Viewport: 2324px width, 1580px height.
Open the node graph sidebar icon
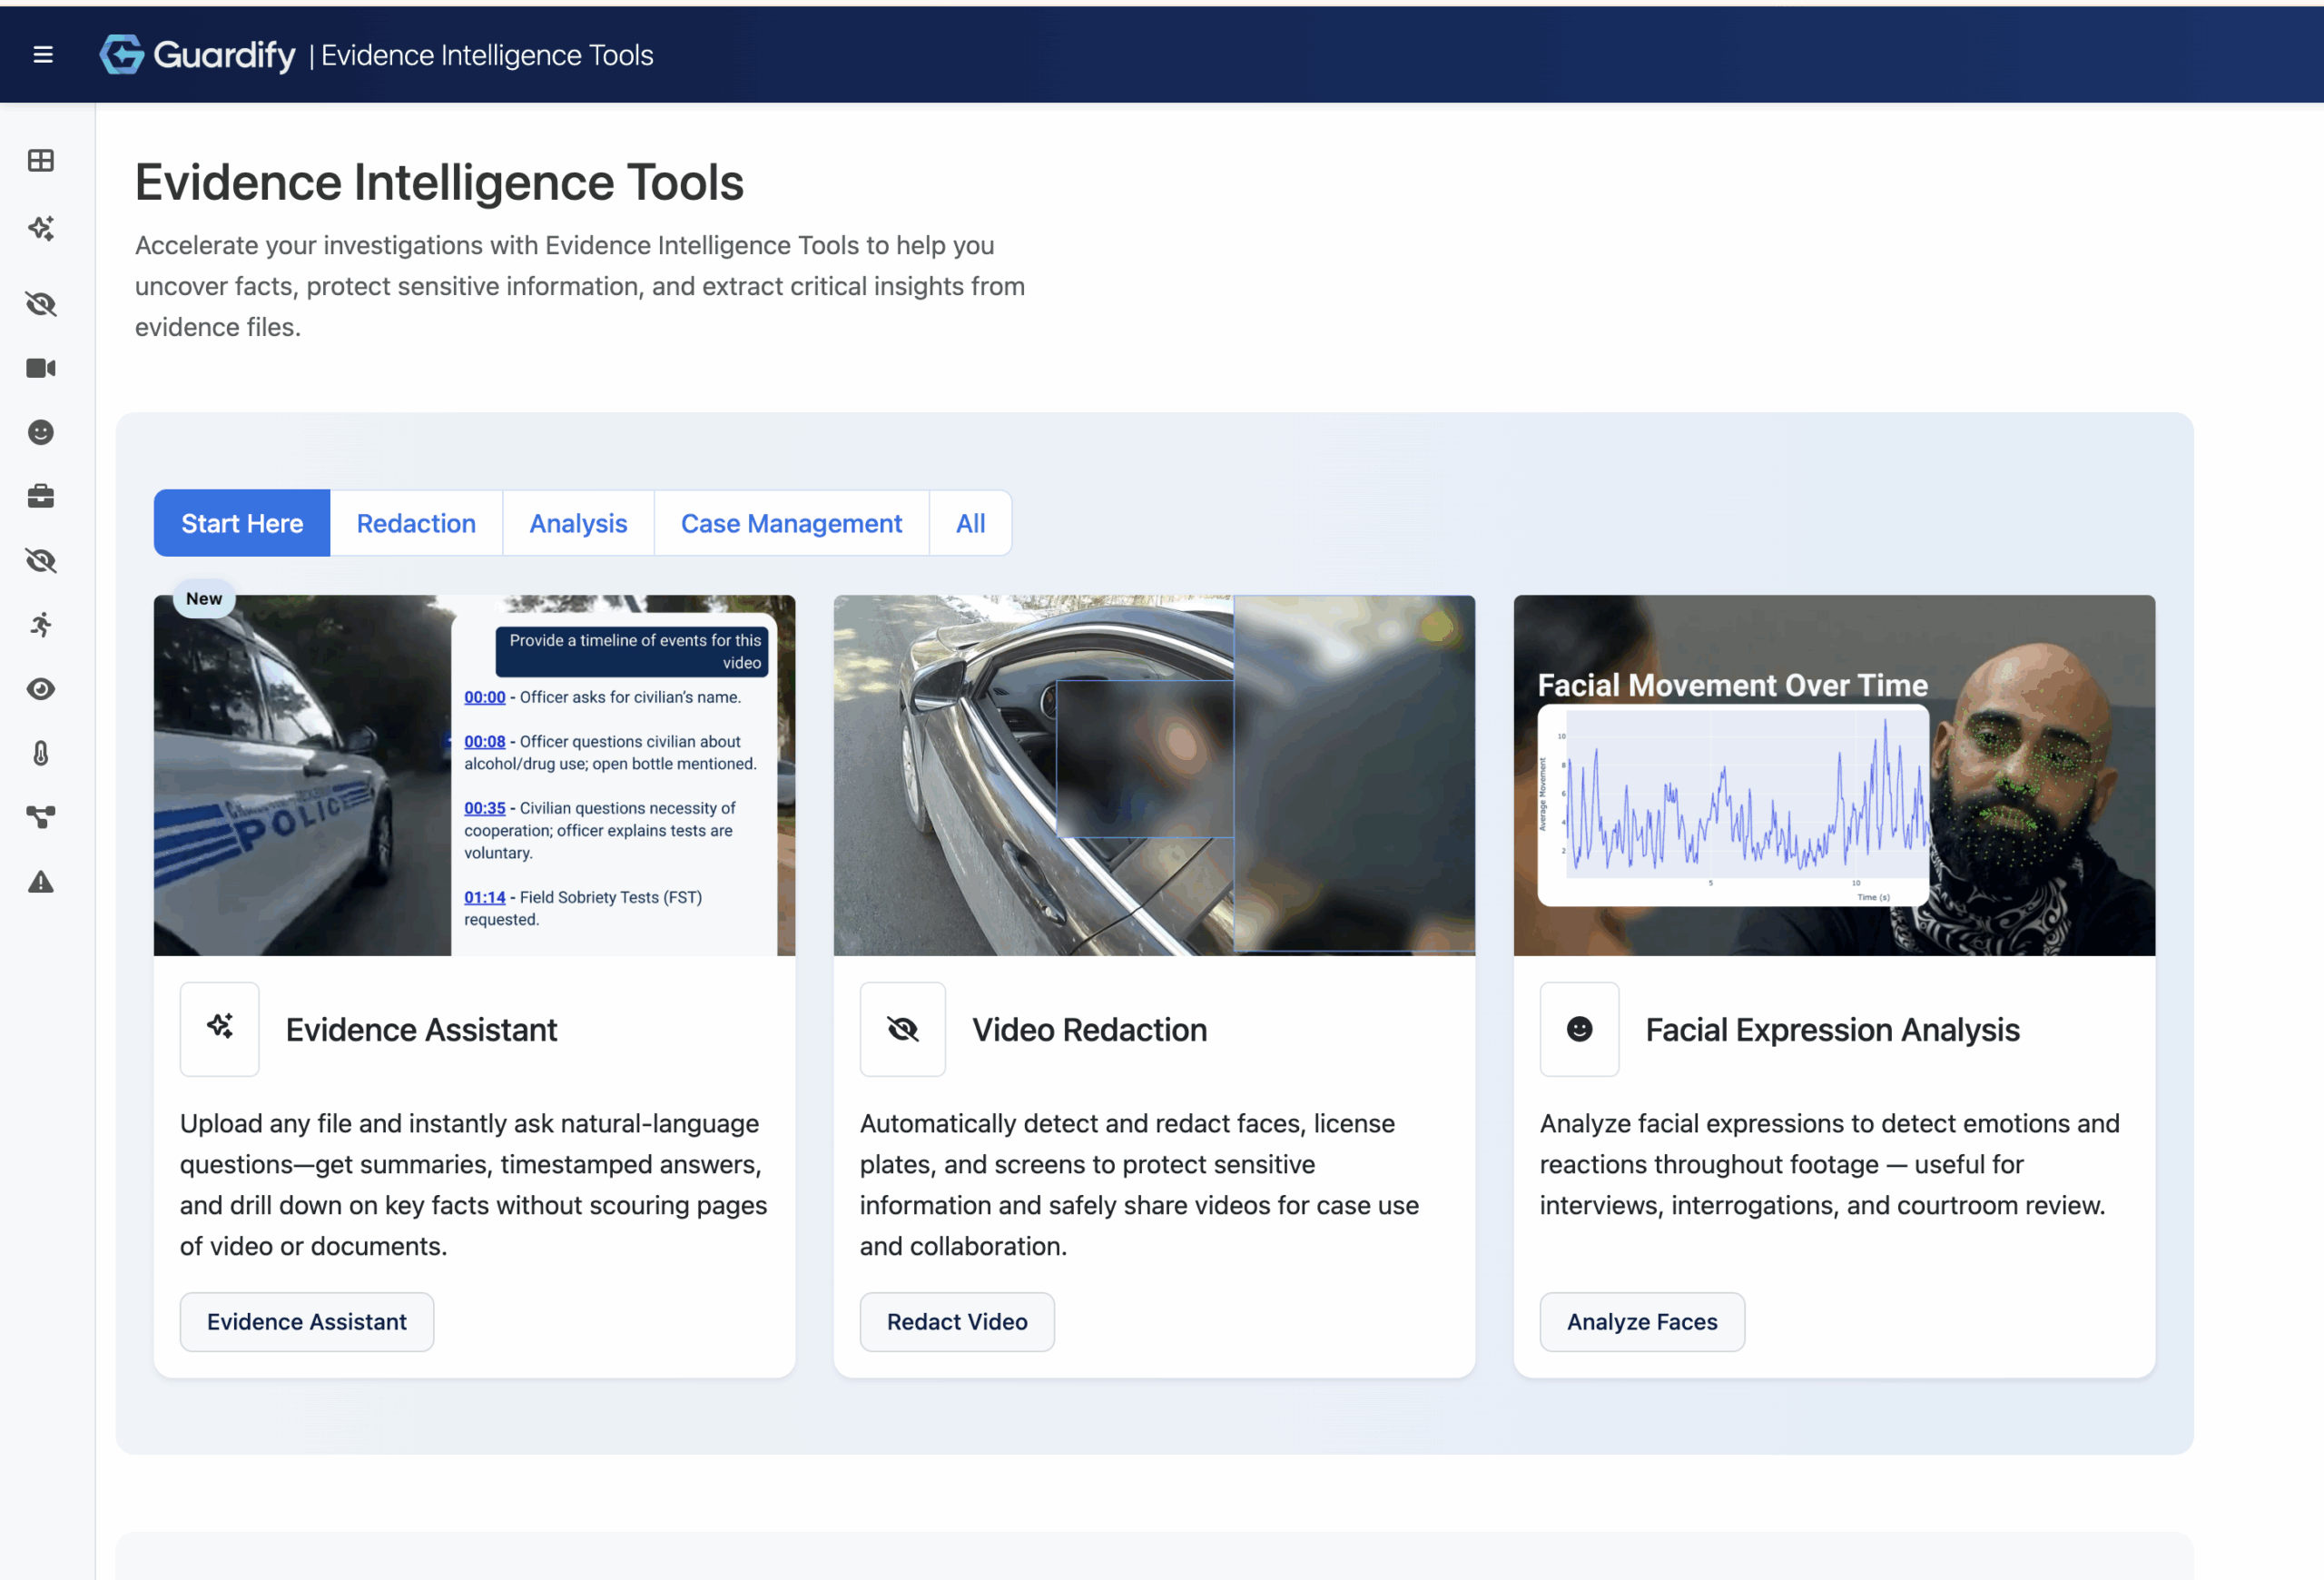pos(41,817)
